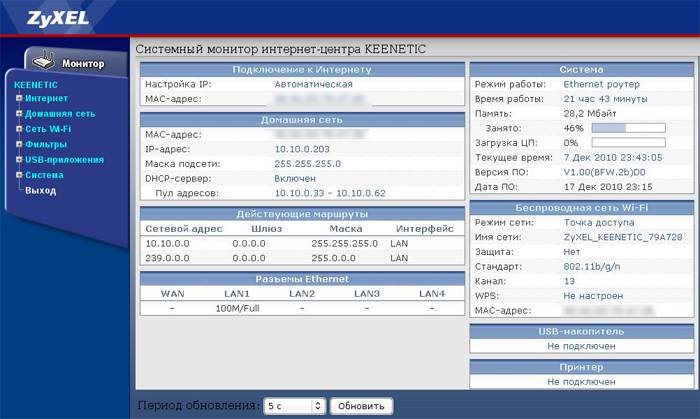This screenshot has width=700, height=419.
Task: Click the IP address 10.10.0.203
Action: pyautogui.click(x=302, y=149)
